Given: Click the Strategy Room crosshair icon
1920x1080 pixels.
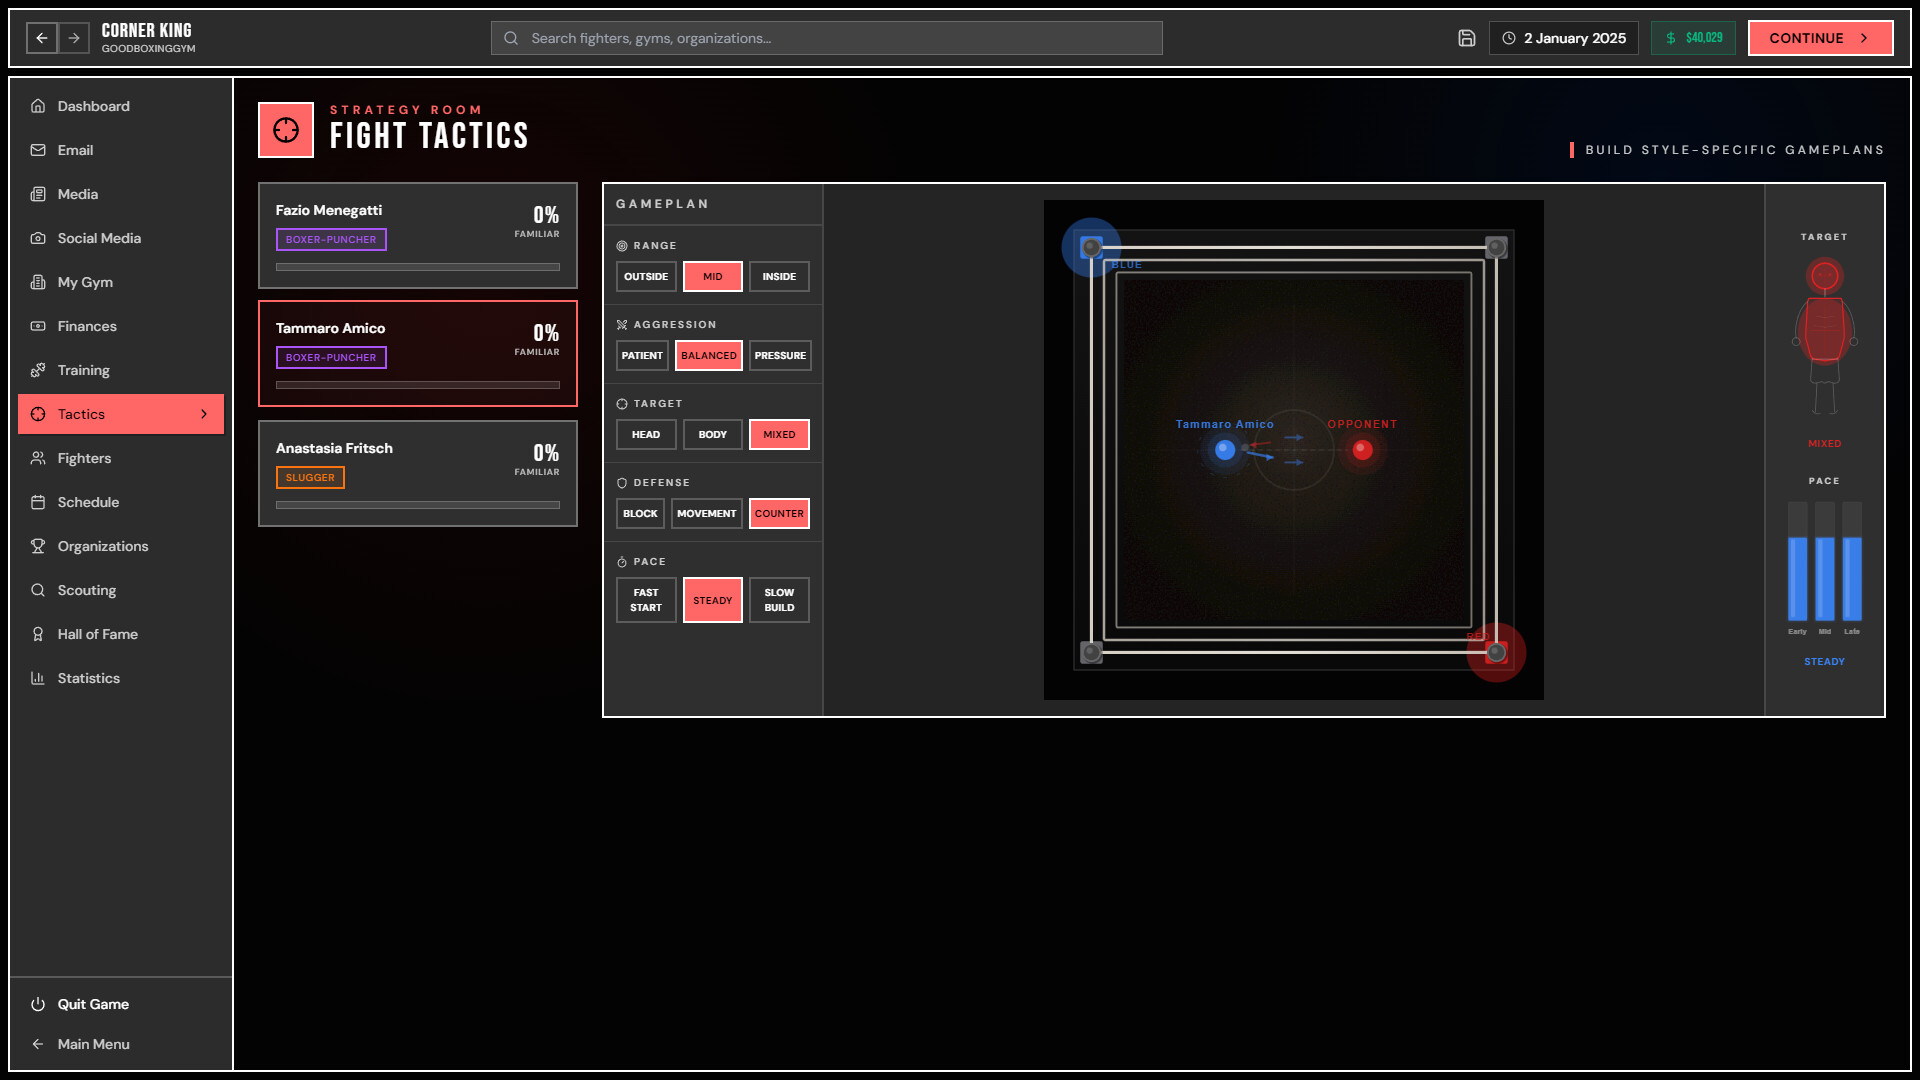Looking at the screenshot, I should (286, 130).
